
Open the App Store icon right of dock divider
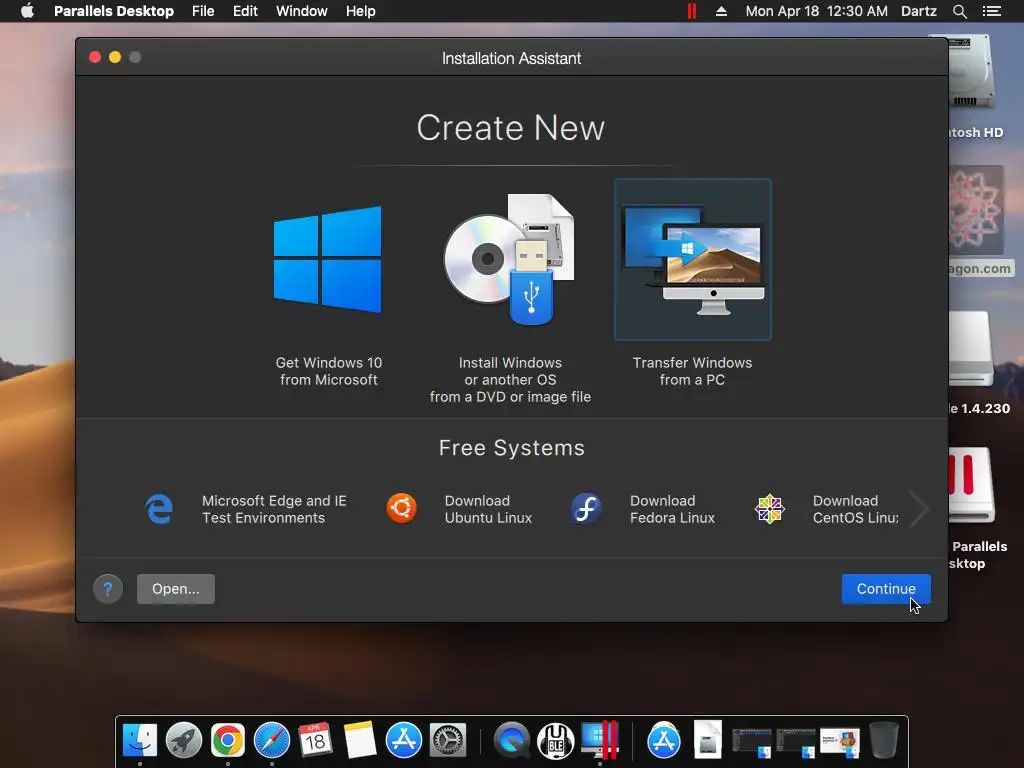[664, 740]
